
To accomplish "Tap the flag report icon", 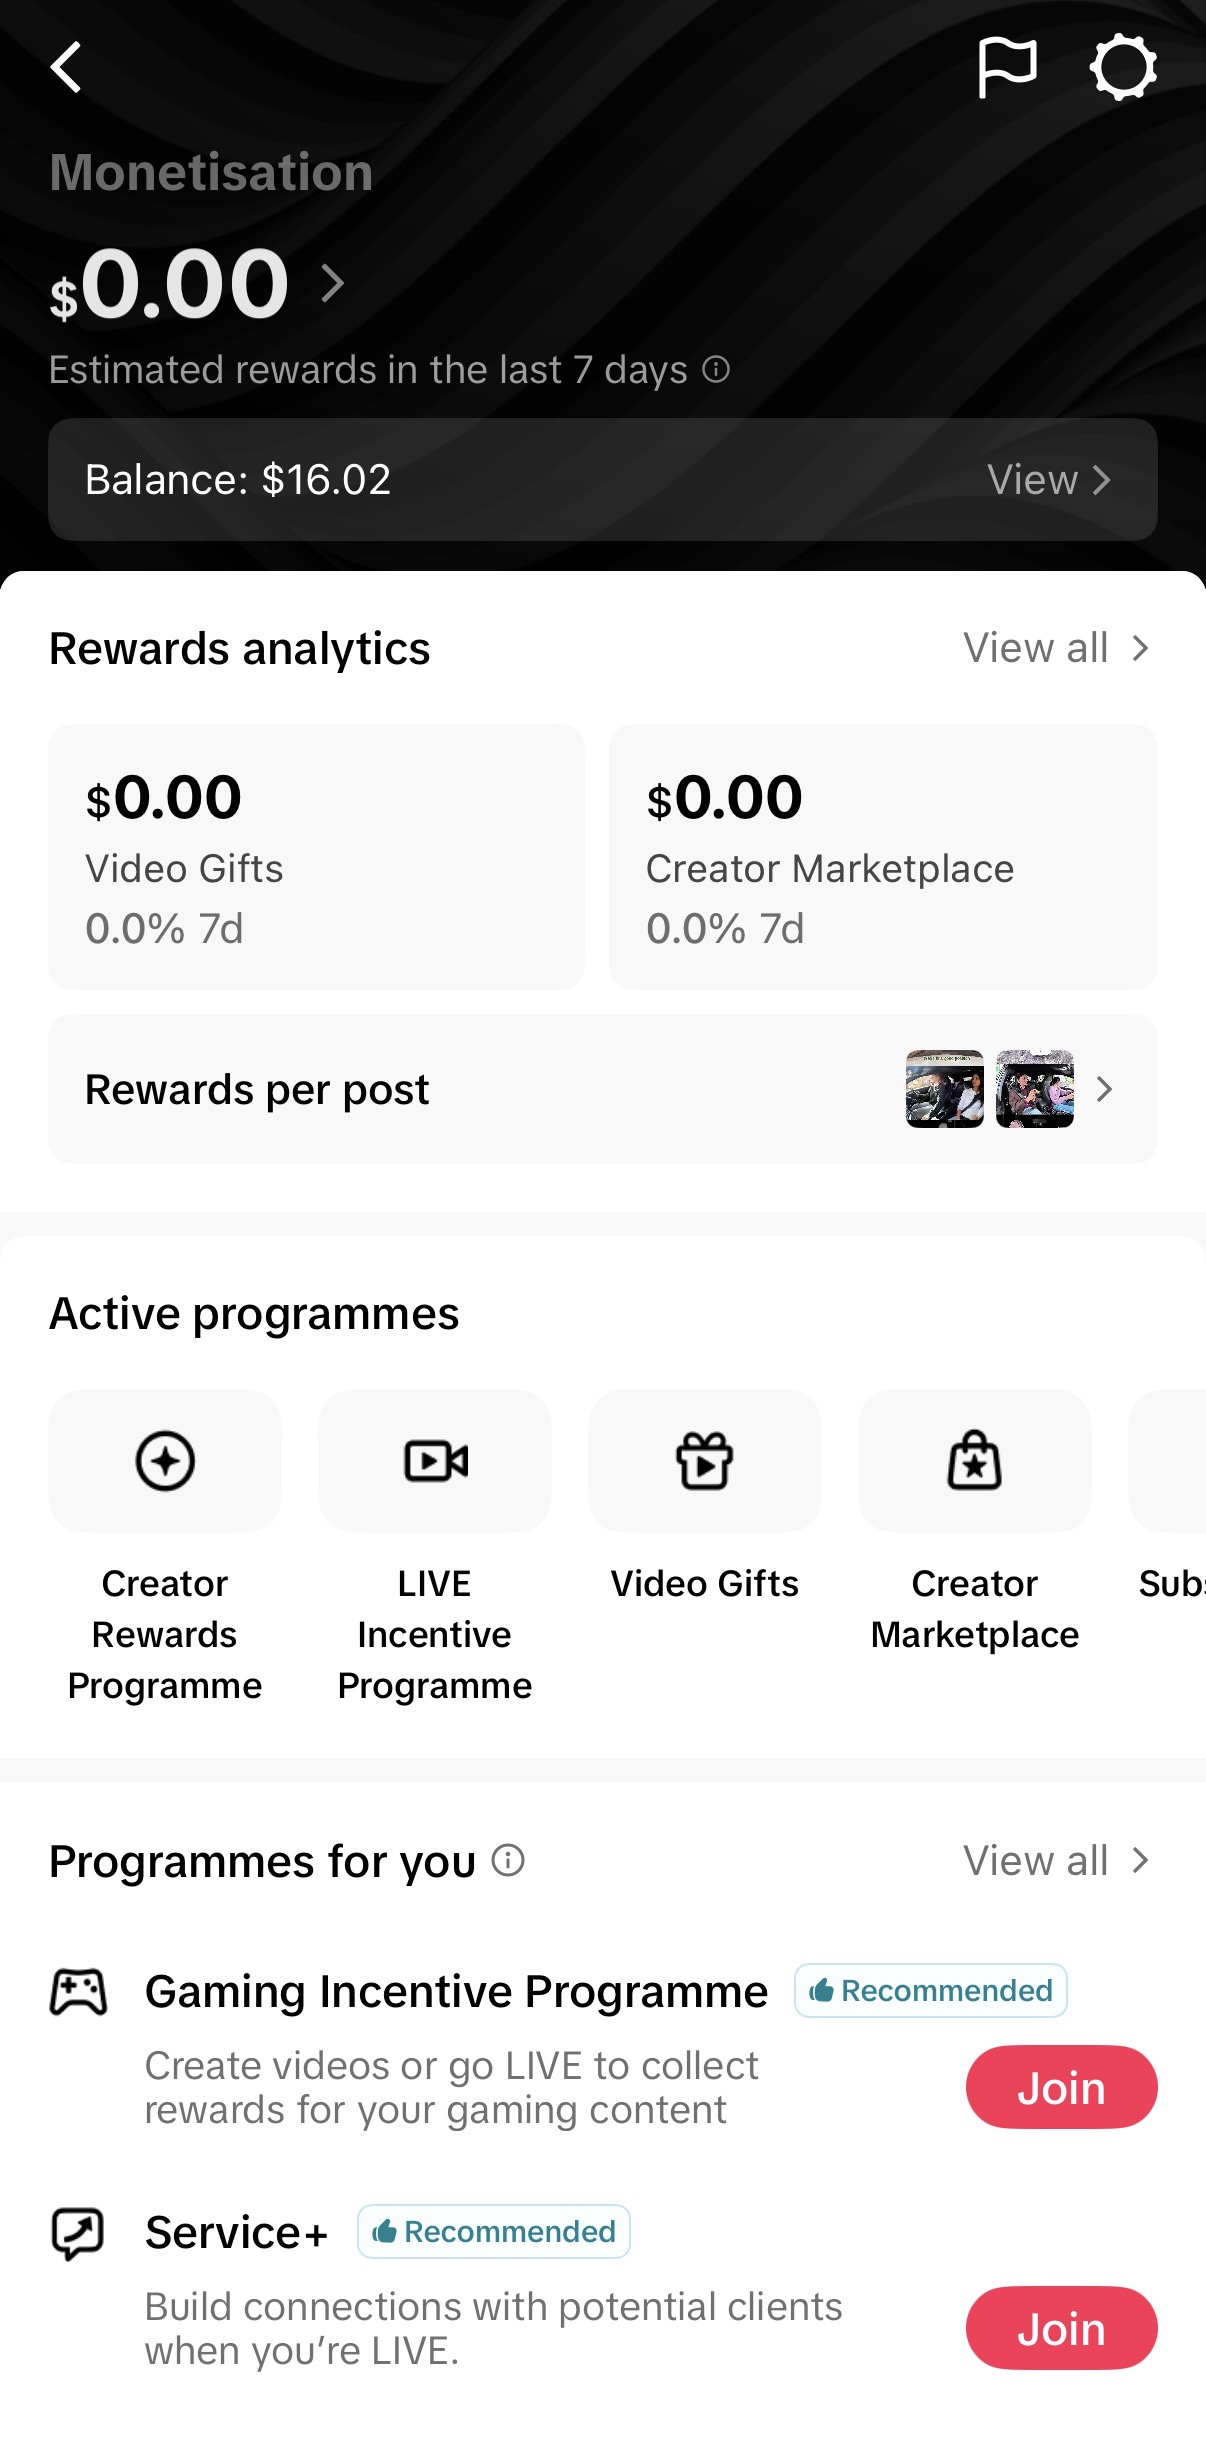I will [x=1006, y=68].
